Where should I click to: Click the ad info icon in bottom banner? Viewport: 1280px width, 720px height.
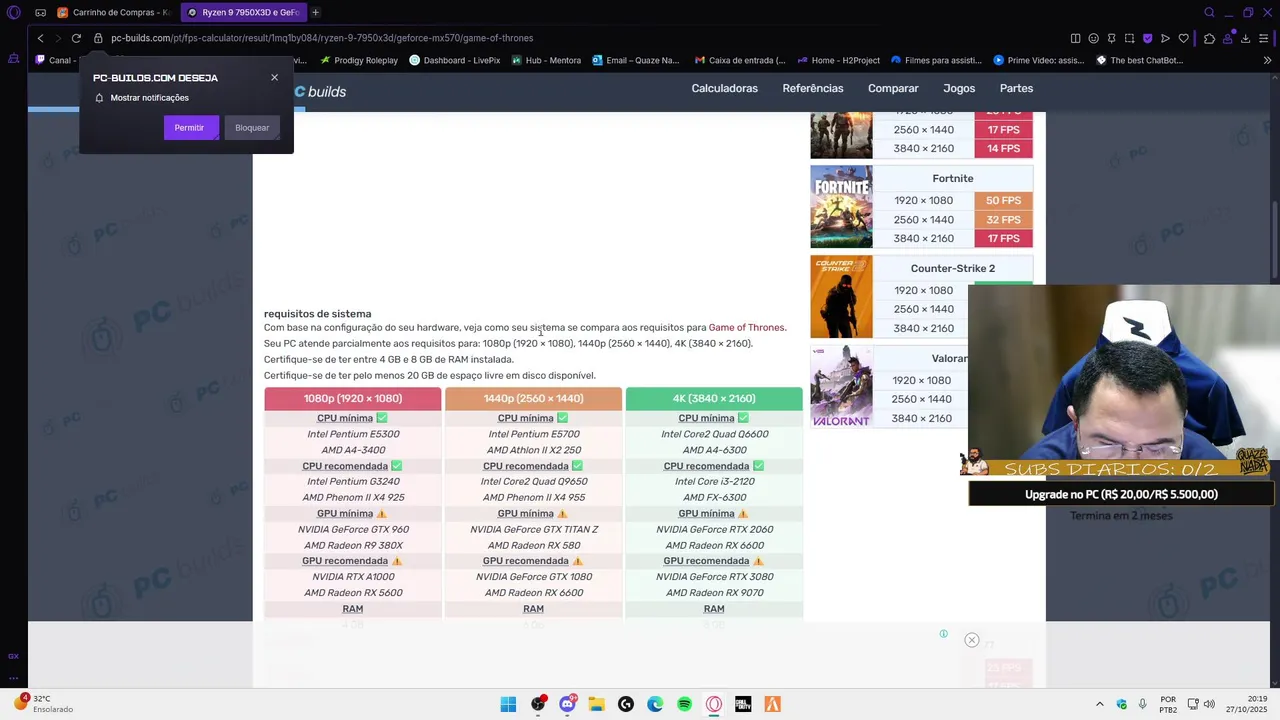click(943, 633)
